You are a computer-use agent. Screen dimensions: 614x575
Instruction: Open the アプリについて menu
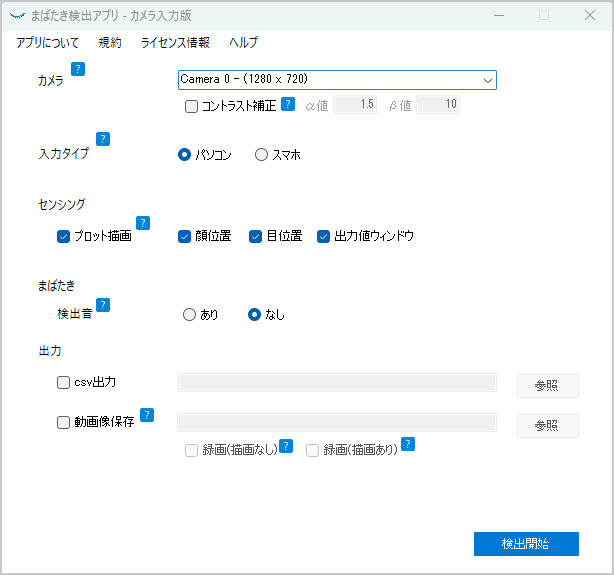tap(47, 42)
